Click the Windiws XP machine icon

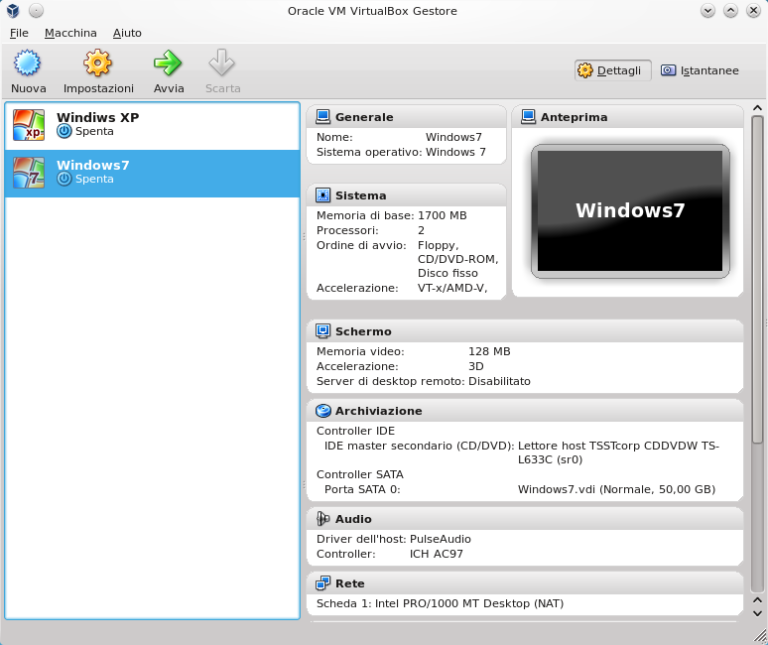28,124
